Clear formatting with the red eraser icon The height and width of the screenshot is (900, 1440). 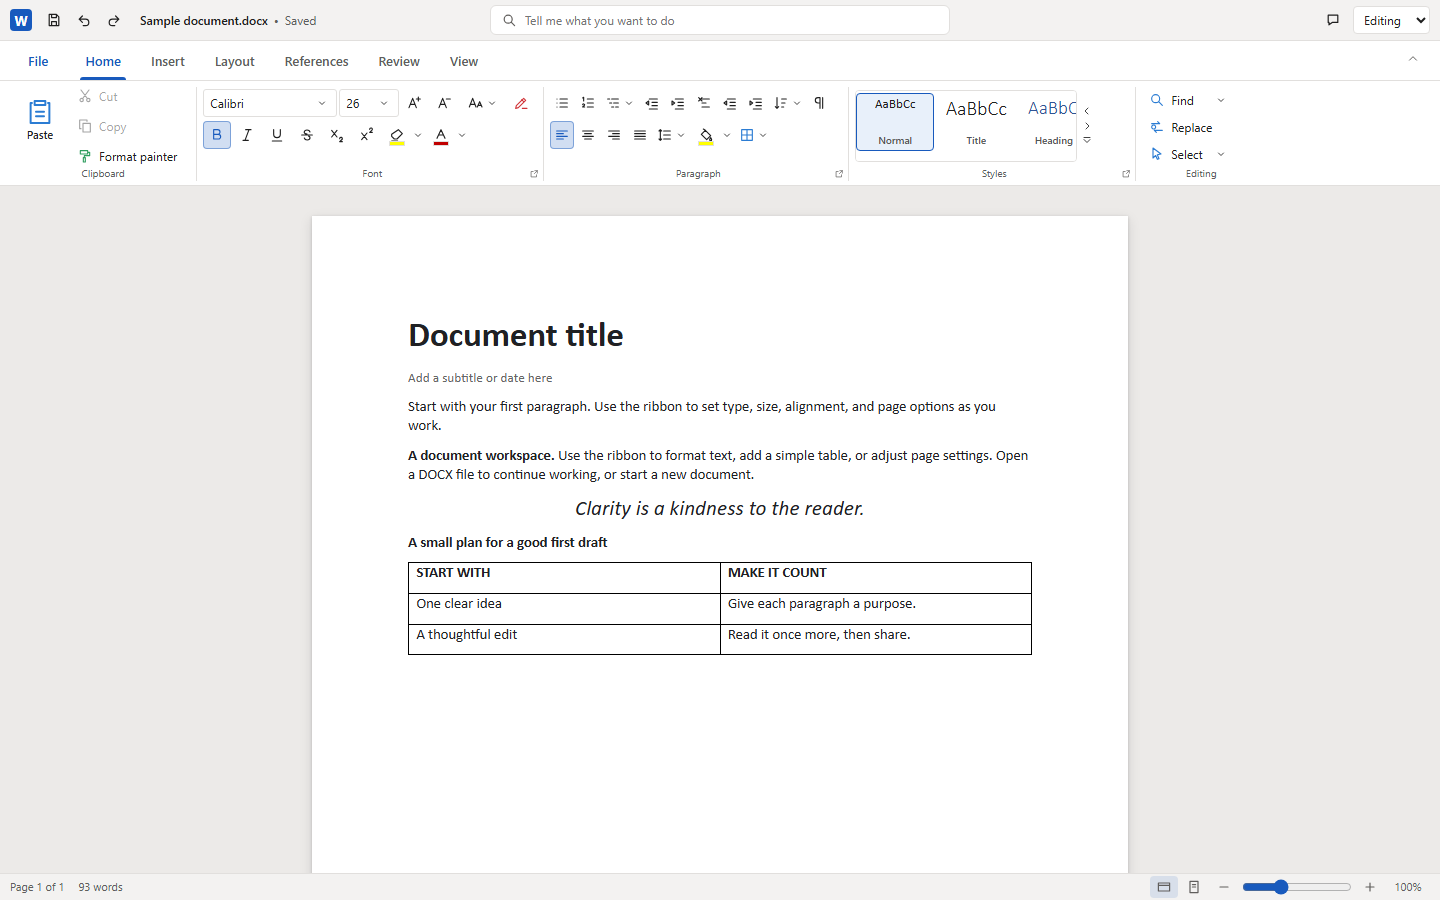pos(521,103)
